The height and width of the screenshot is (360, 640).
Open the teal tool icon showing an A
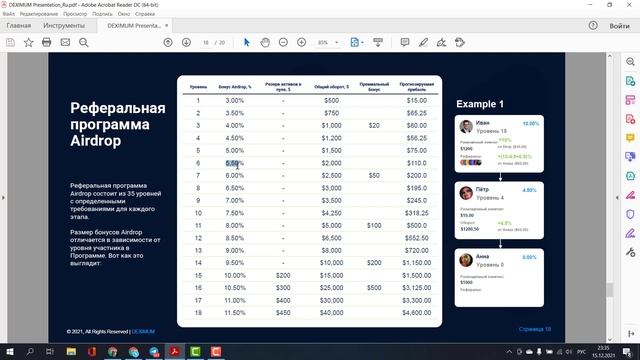click(x=630, y=176)
